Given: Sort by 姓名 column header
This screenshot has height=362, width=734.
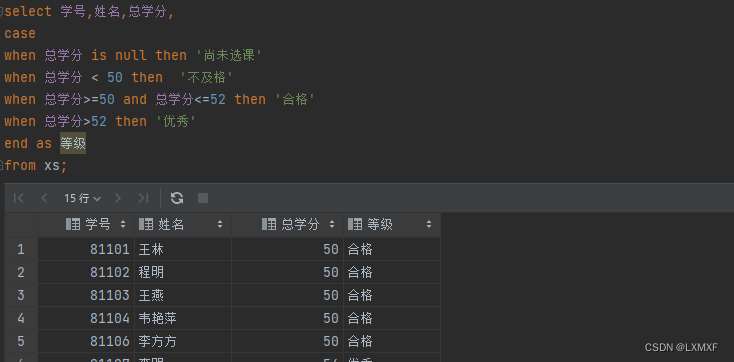Looking at the screenshot, I should coord(183,225).
